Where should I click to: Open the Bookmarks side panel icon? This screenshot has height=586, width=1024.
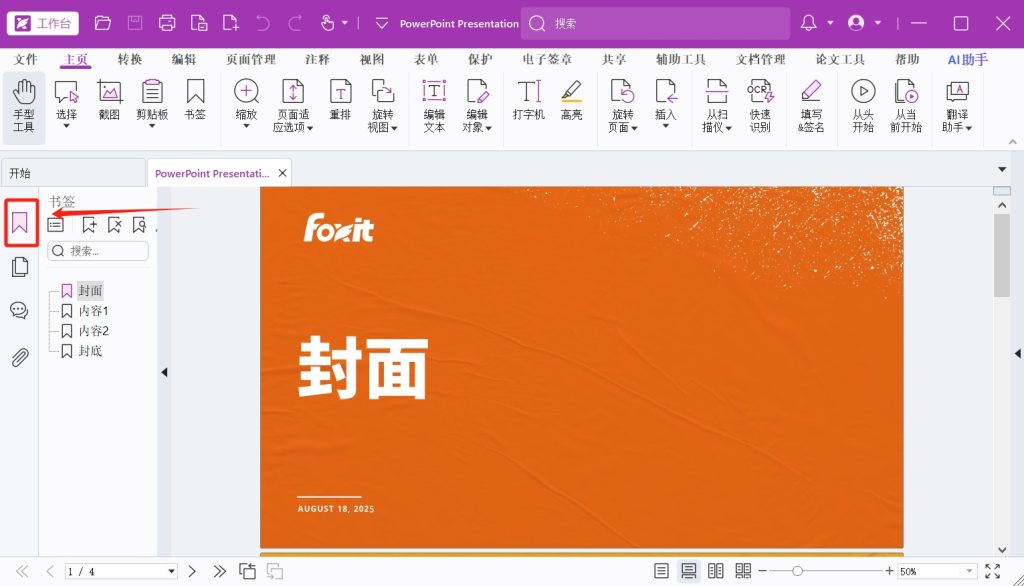(20, 224)
